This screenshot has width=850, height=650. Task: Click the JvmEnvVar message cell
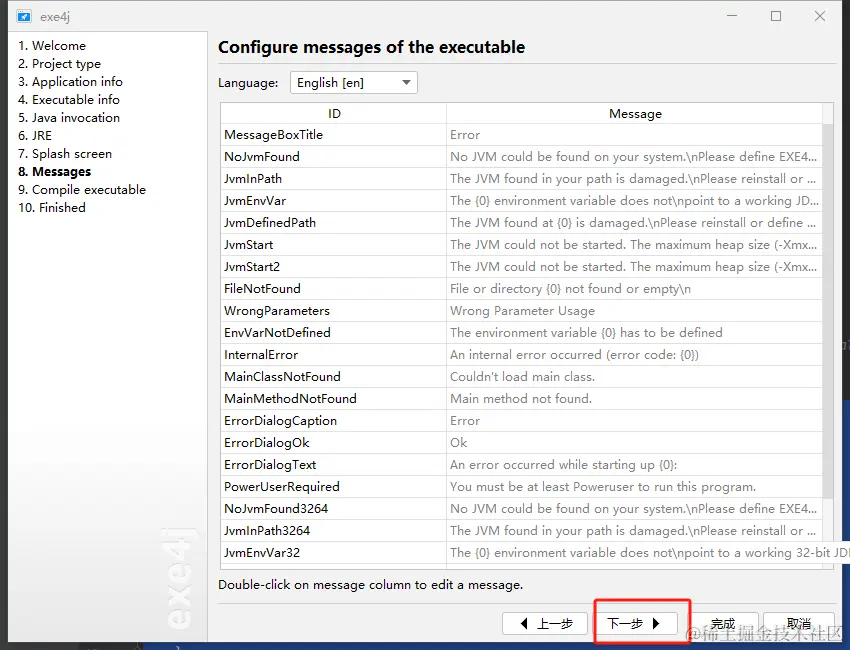[634, 201]
